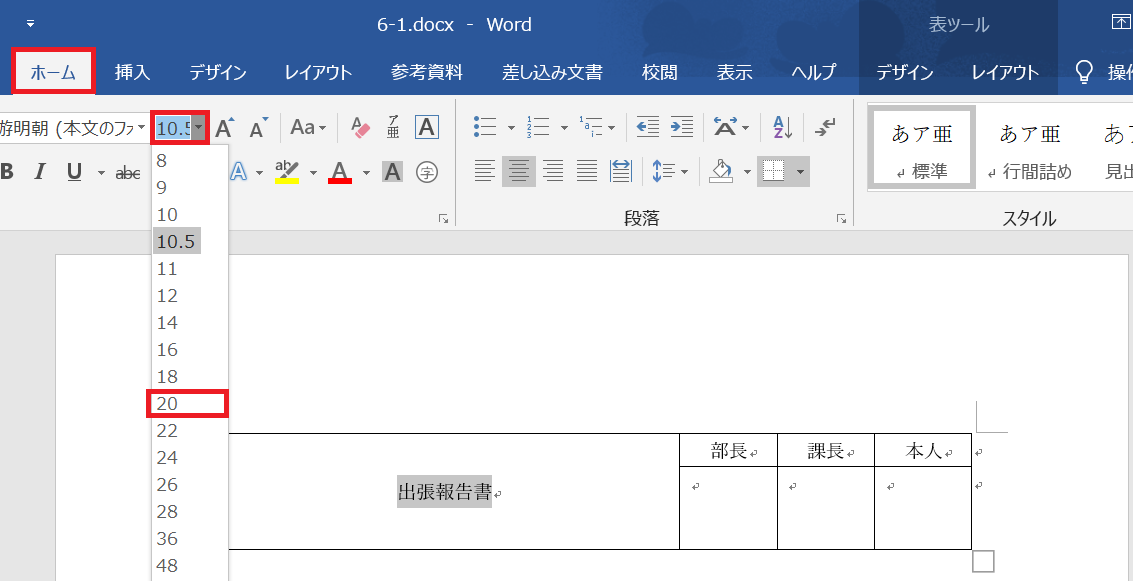Click the Increase Font Size icon
Viewport: 1133px width, 581px height.
(x=225, y=128)
